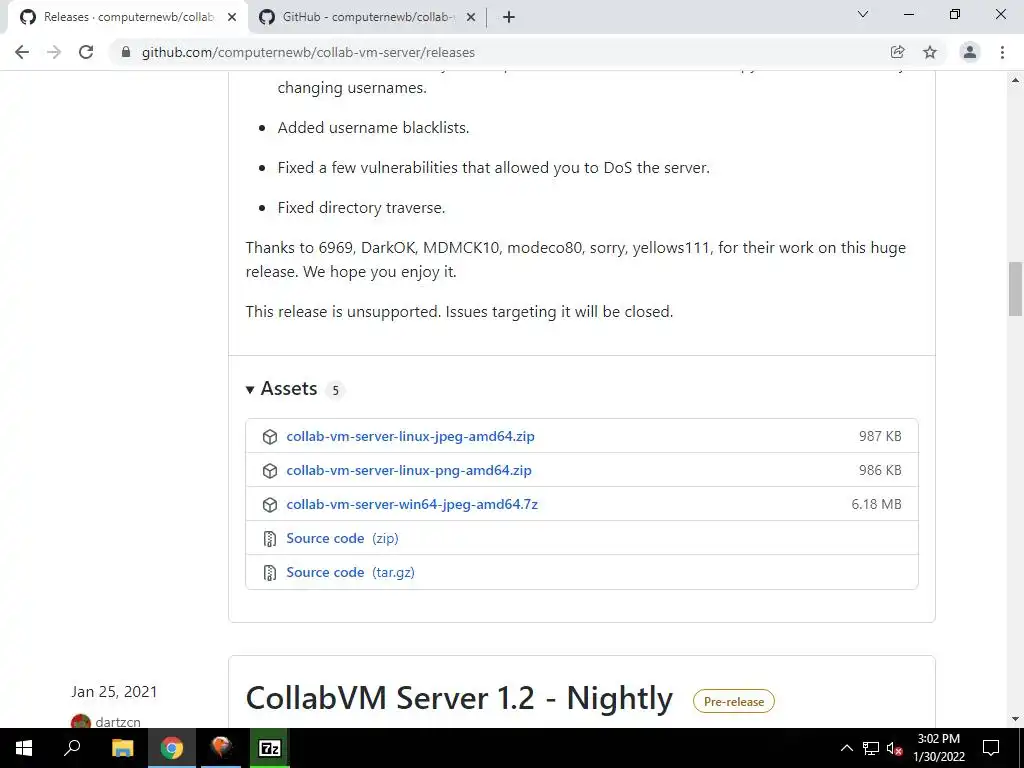
Task: Collapse the Assets section
Action: tap(281, 389)
